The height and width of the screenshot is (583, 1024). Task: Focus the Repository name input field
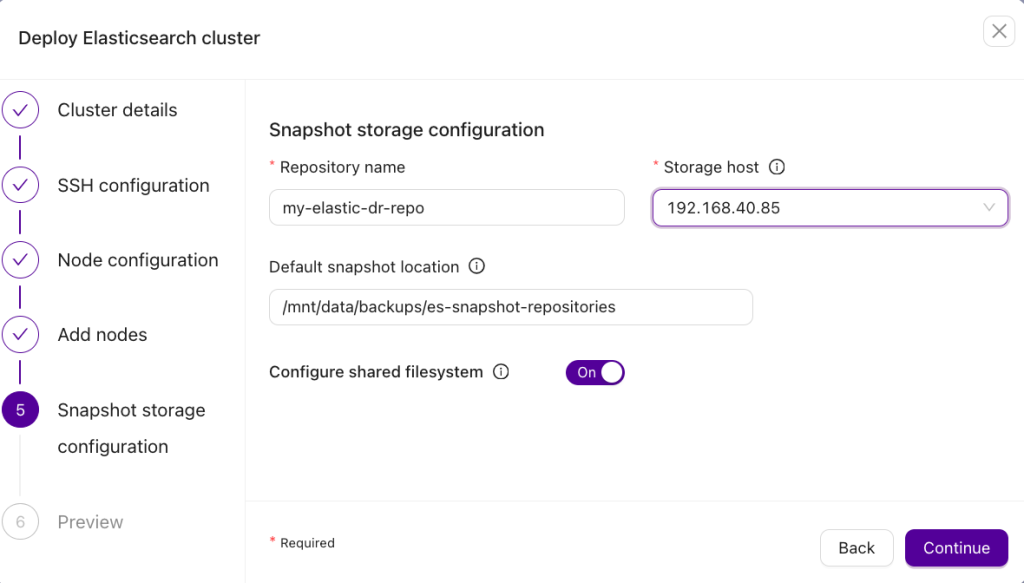(447, 208)
